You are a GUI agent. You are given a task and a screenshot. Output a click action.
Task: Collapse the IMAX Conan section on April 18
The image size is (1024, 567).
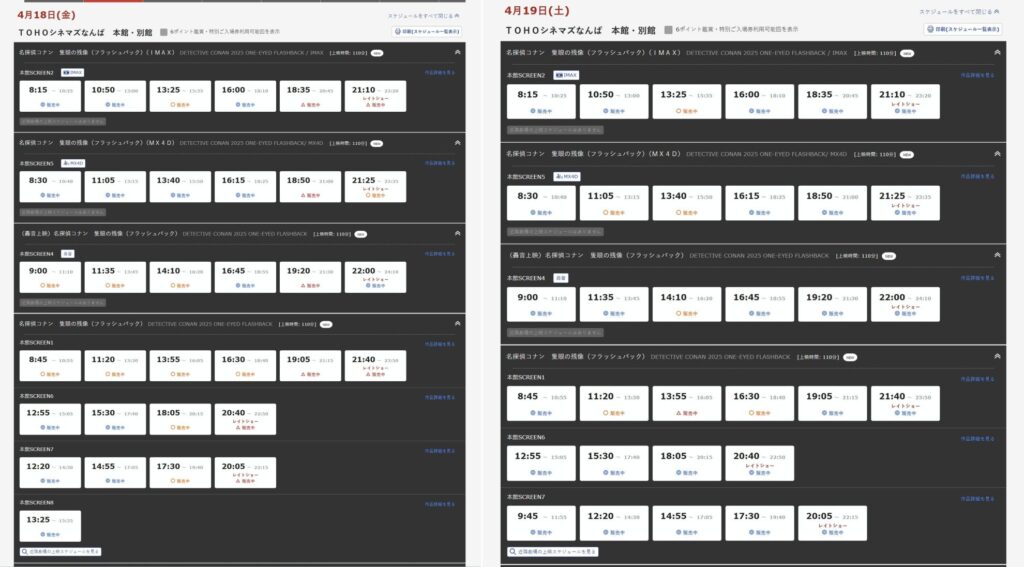pos(457,52)
